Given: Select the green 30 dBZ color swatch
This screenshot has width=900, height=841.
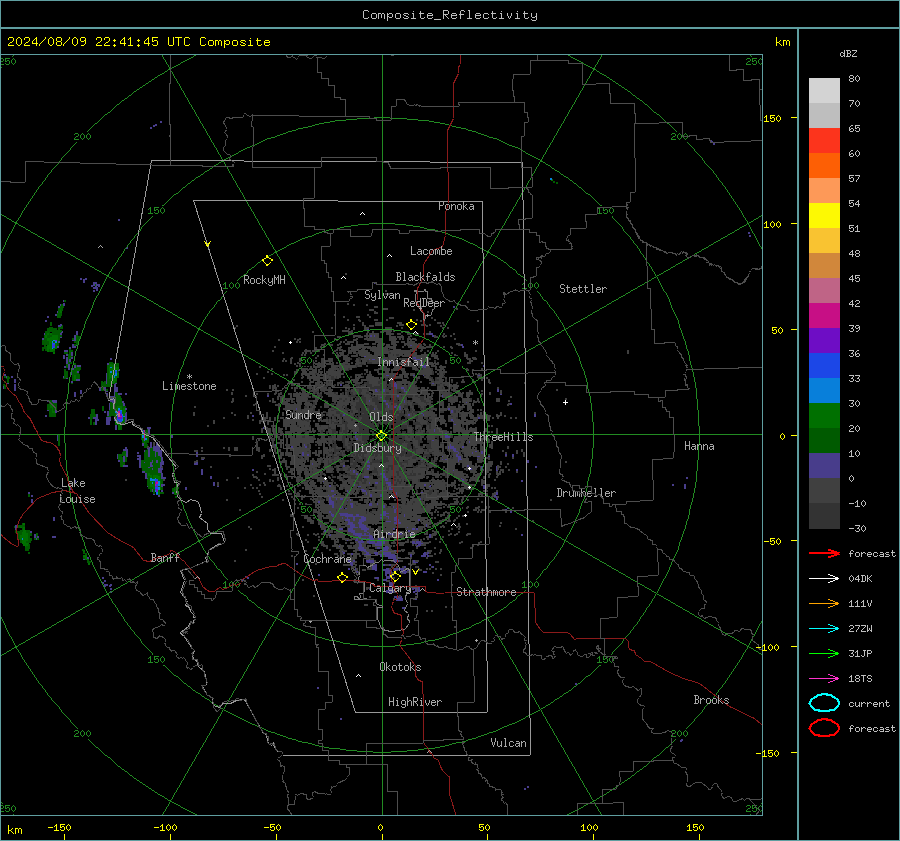Looking at the screenshot, I should point(824,415).
